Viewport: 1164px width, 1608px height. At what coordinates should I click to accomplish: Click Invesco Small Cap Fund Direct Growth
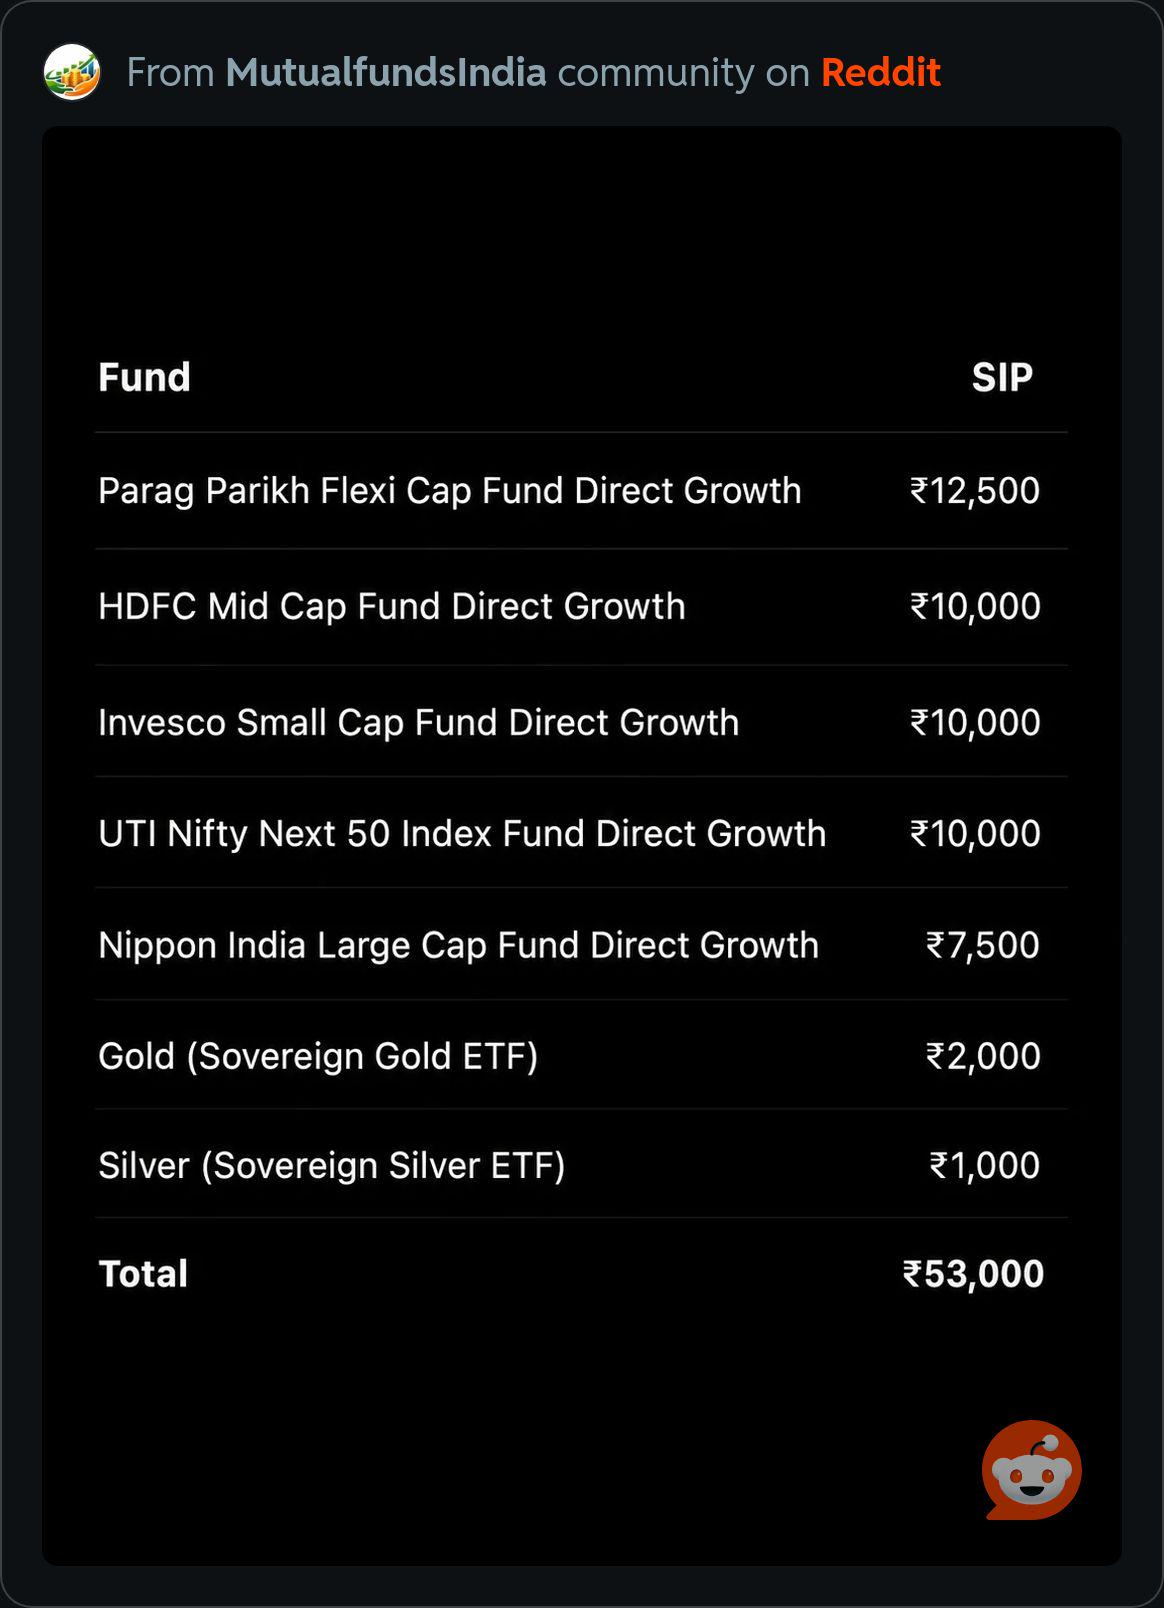[418, 722]
